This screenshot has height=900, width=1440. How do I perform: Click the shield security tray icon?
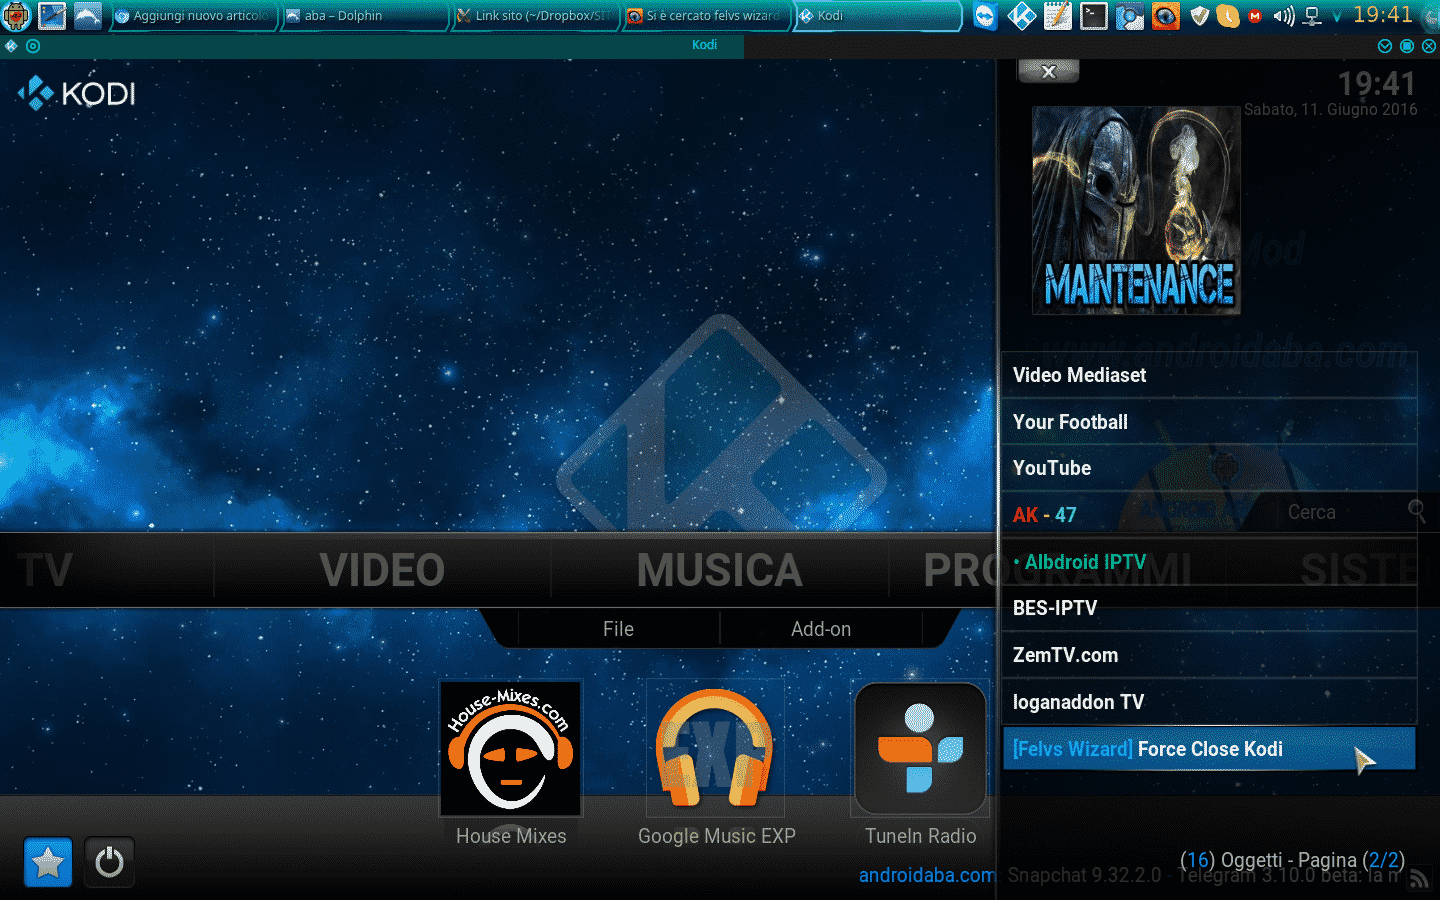point(1200,16)
